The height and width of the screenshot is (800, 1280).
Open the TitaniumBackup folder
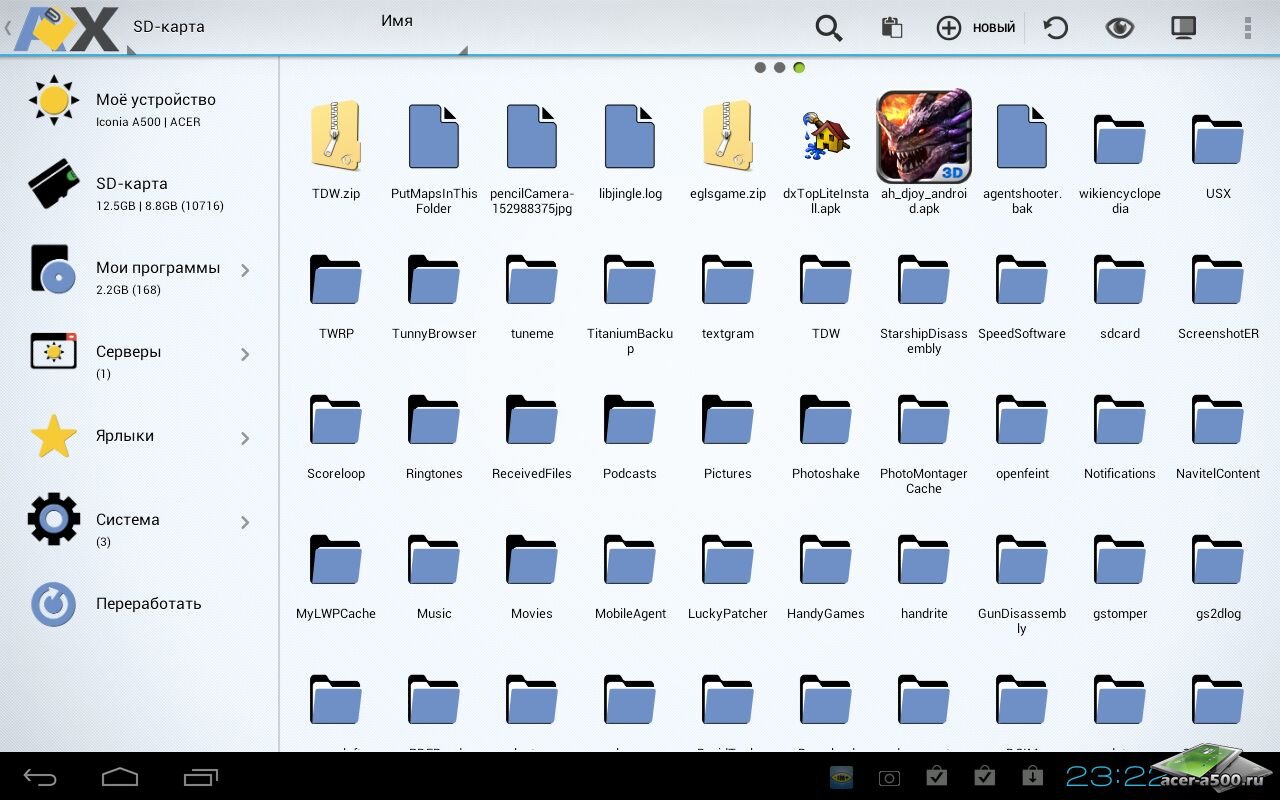[x=630, y=280]
